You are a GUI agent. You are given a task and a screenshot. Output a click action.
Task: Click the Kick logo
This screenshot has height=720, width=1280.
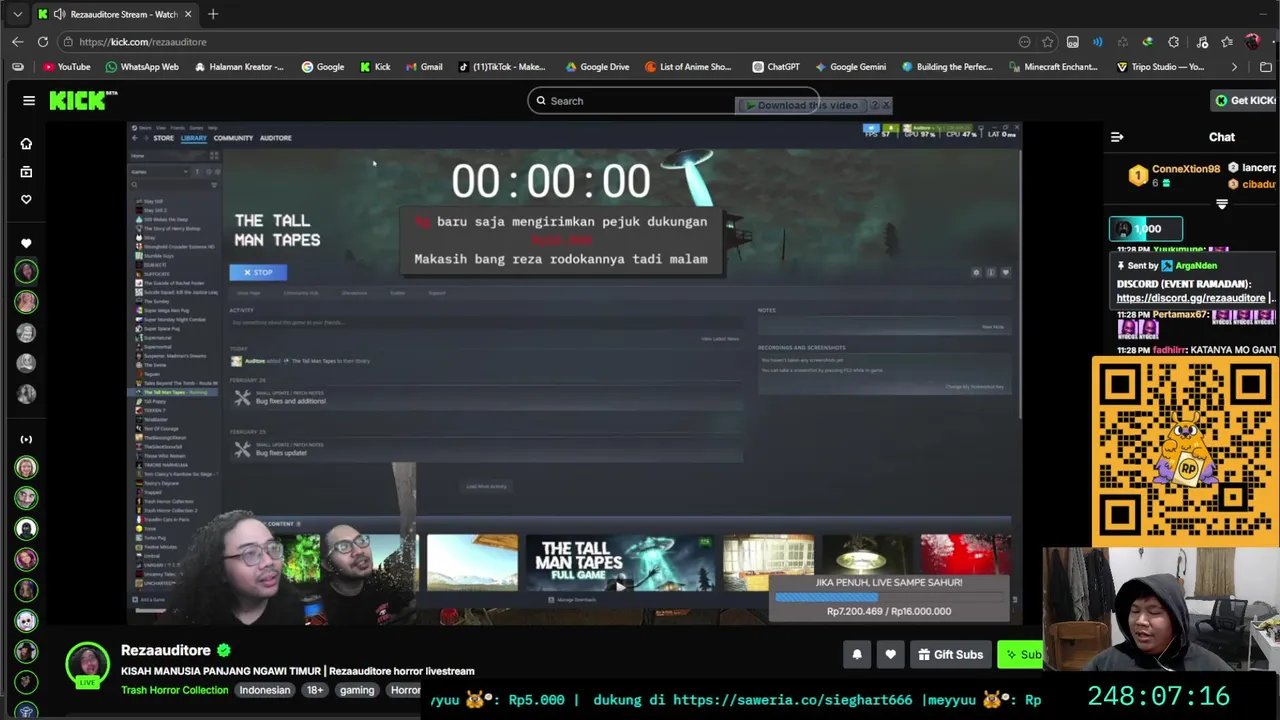coord(83,100)
